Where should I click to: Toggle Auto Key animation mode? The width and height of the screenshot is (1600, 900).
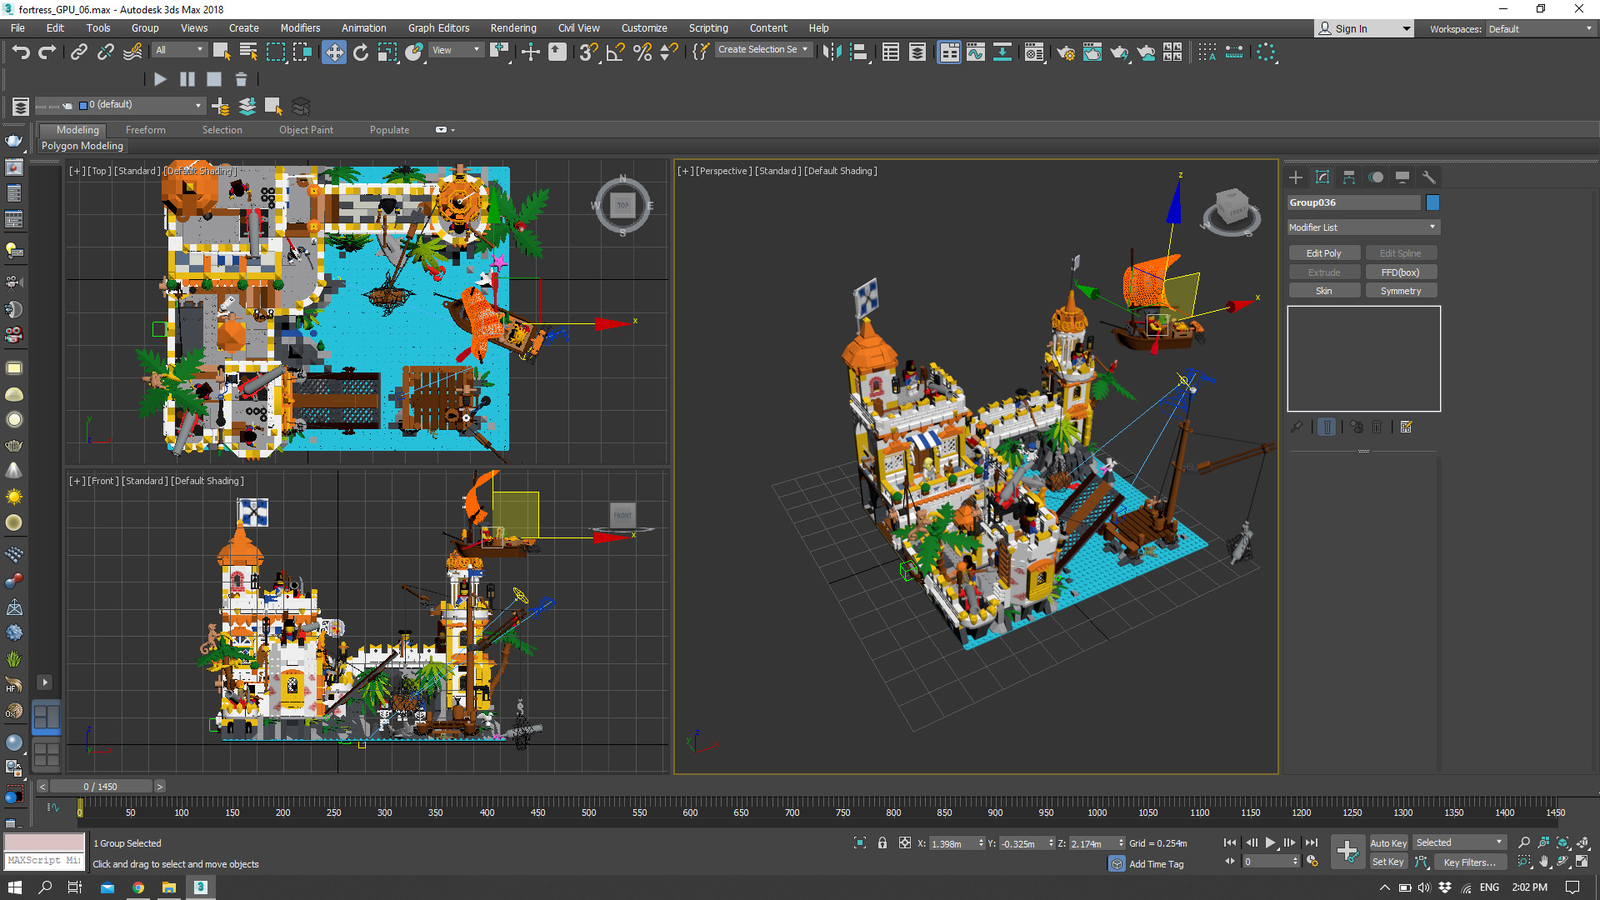tap(1387, 843)
